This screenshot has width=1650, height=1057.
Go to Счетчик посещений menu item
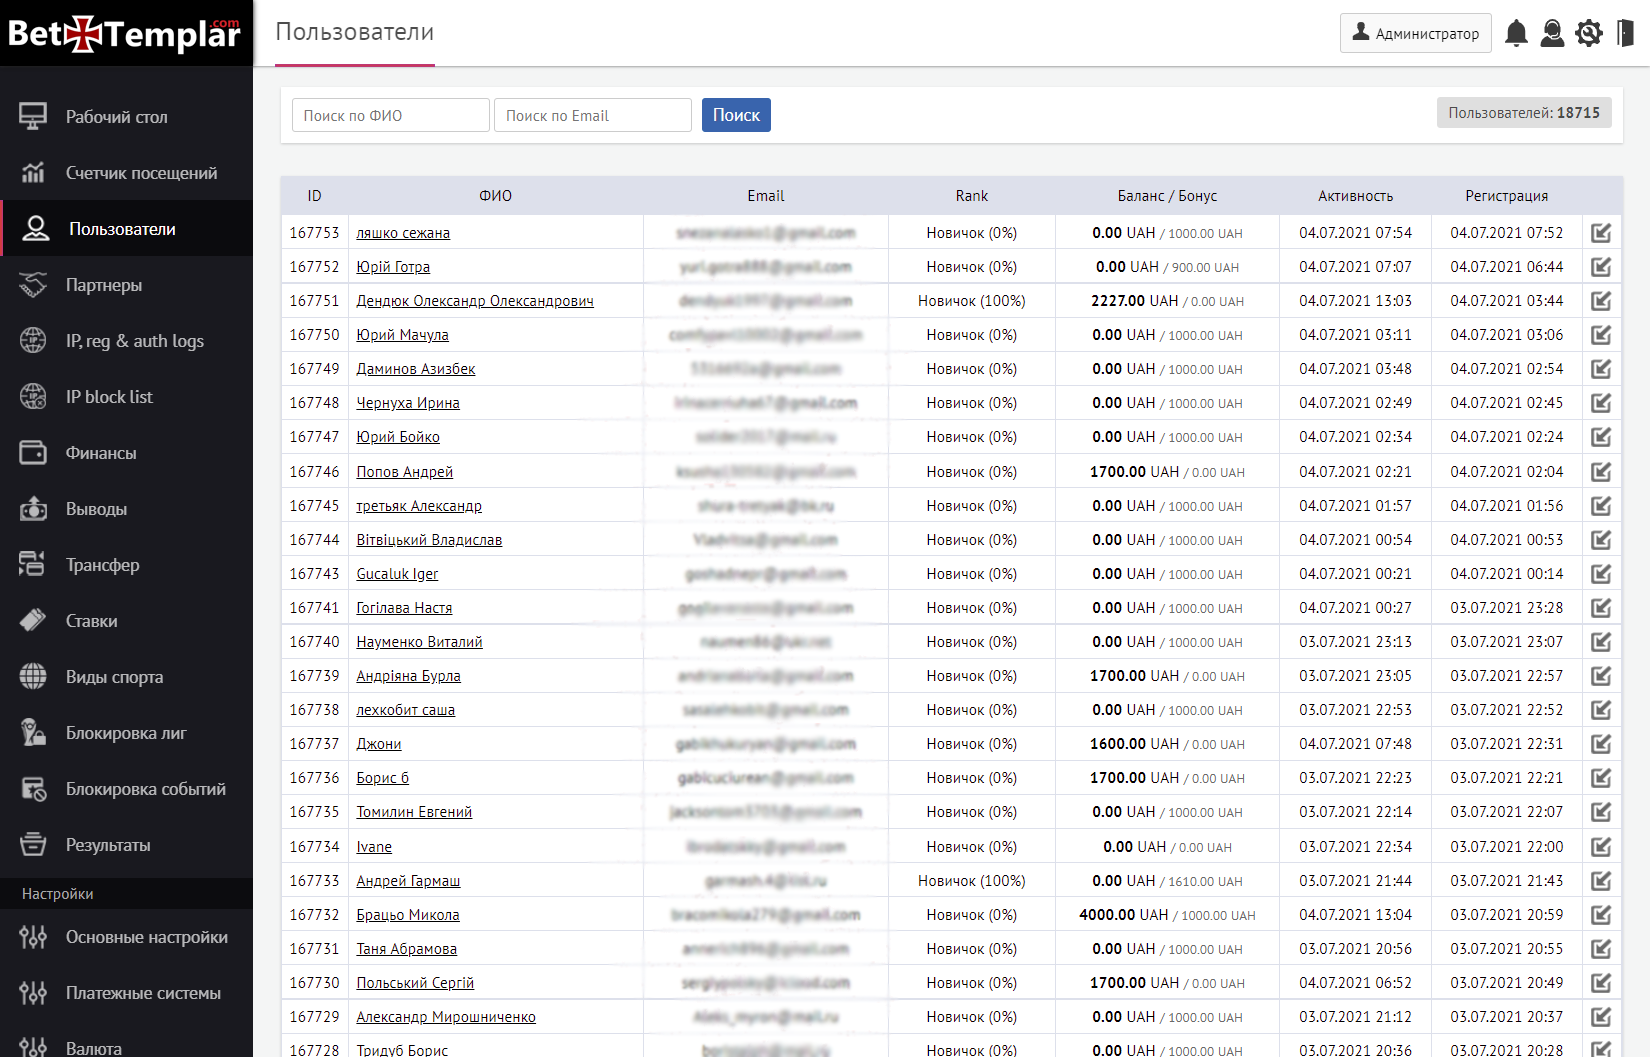point(141,173)
